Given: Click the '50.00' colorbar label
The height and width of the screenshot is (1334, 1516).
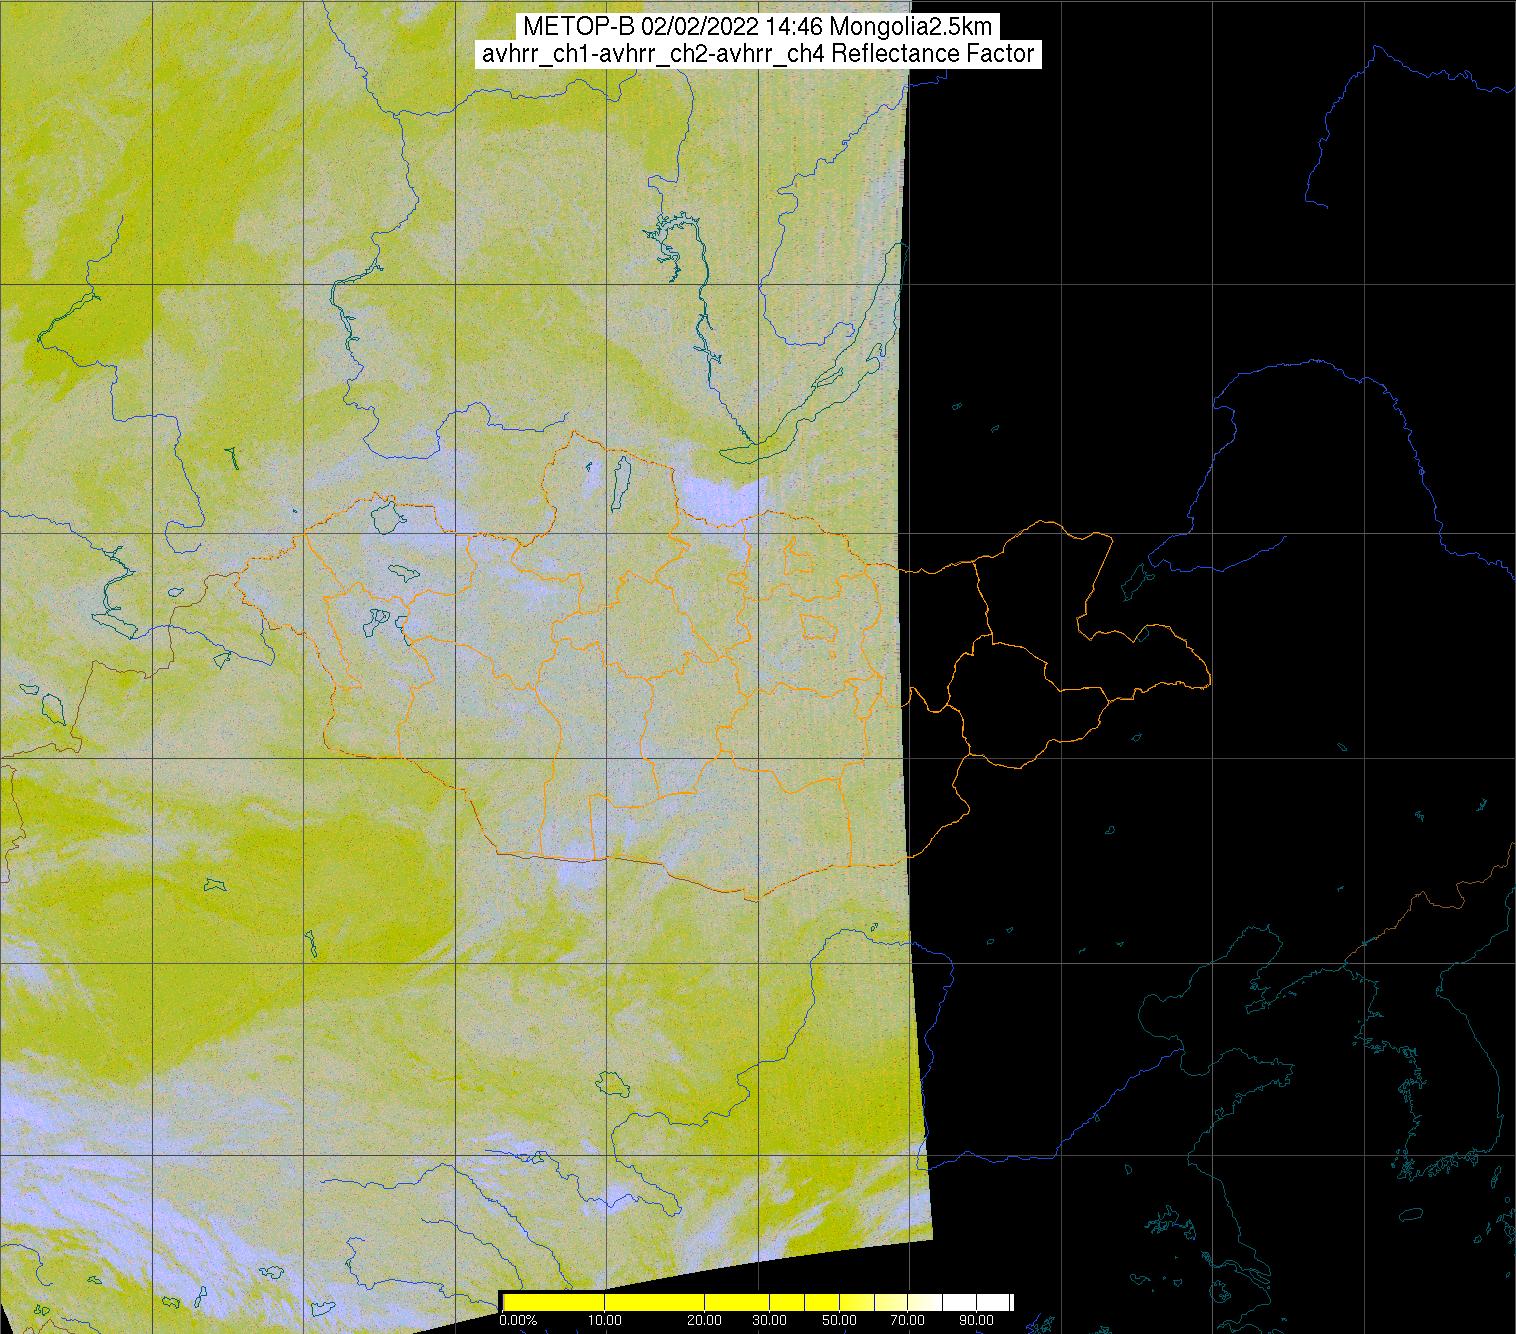Looking at the screenshot, I should click(841, 1321).
